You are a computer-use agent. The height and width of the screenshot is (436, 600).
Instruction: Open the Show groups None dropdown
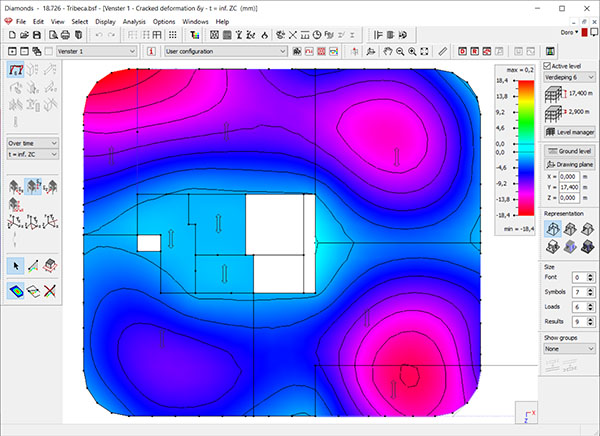569,349
